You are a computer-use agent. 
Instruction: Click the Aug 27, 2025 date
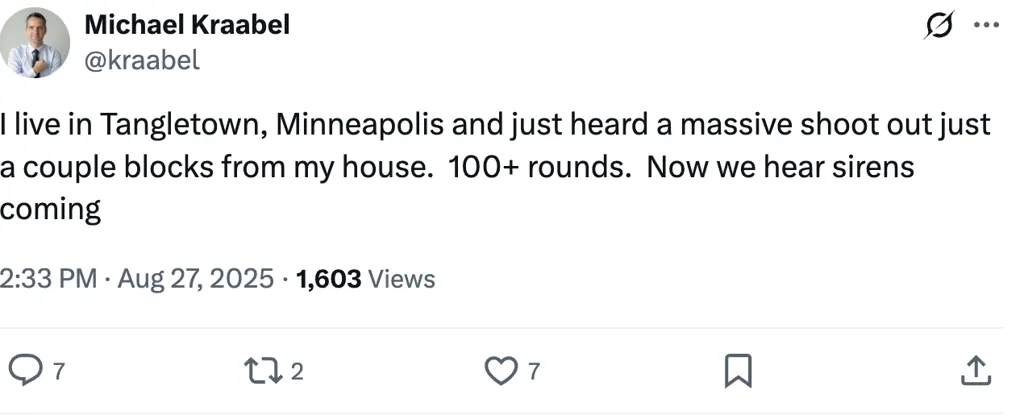(195, 279)
